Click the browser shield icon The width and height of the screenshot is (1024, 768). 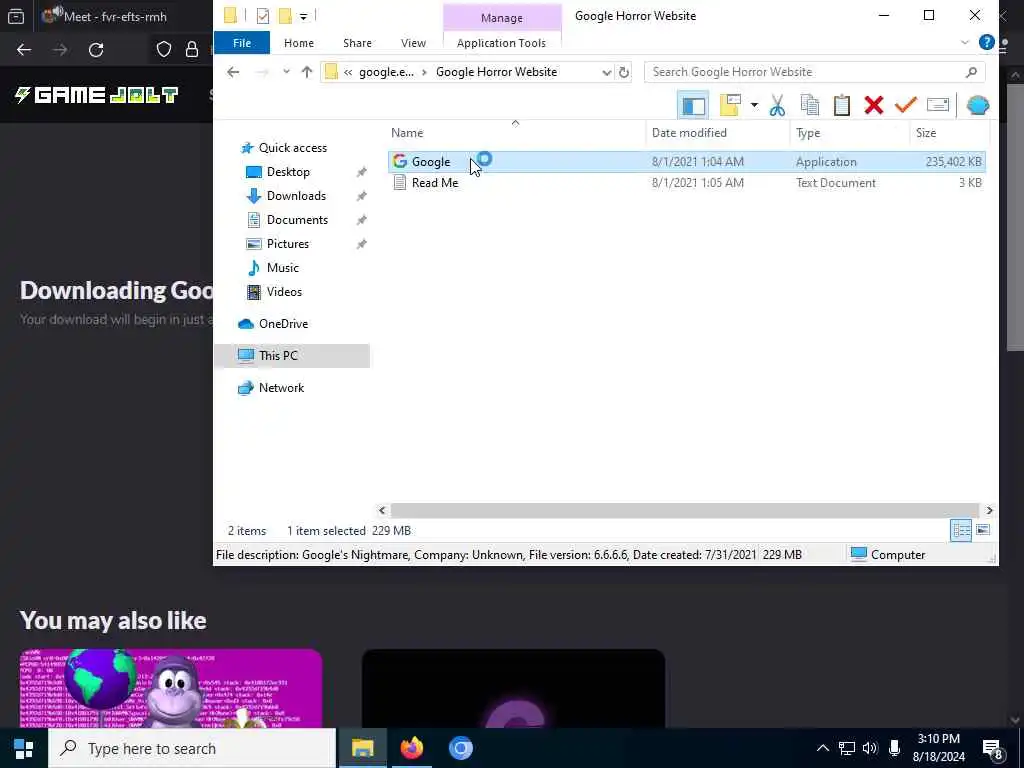(x=163, y=50)
